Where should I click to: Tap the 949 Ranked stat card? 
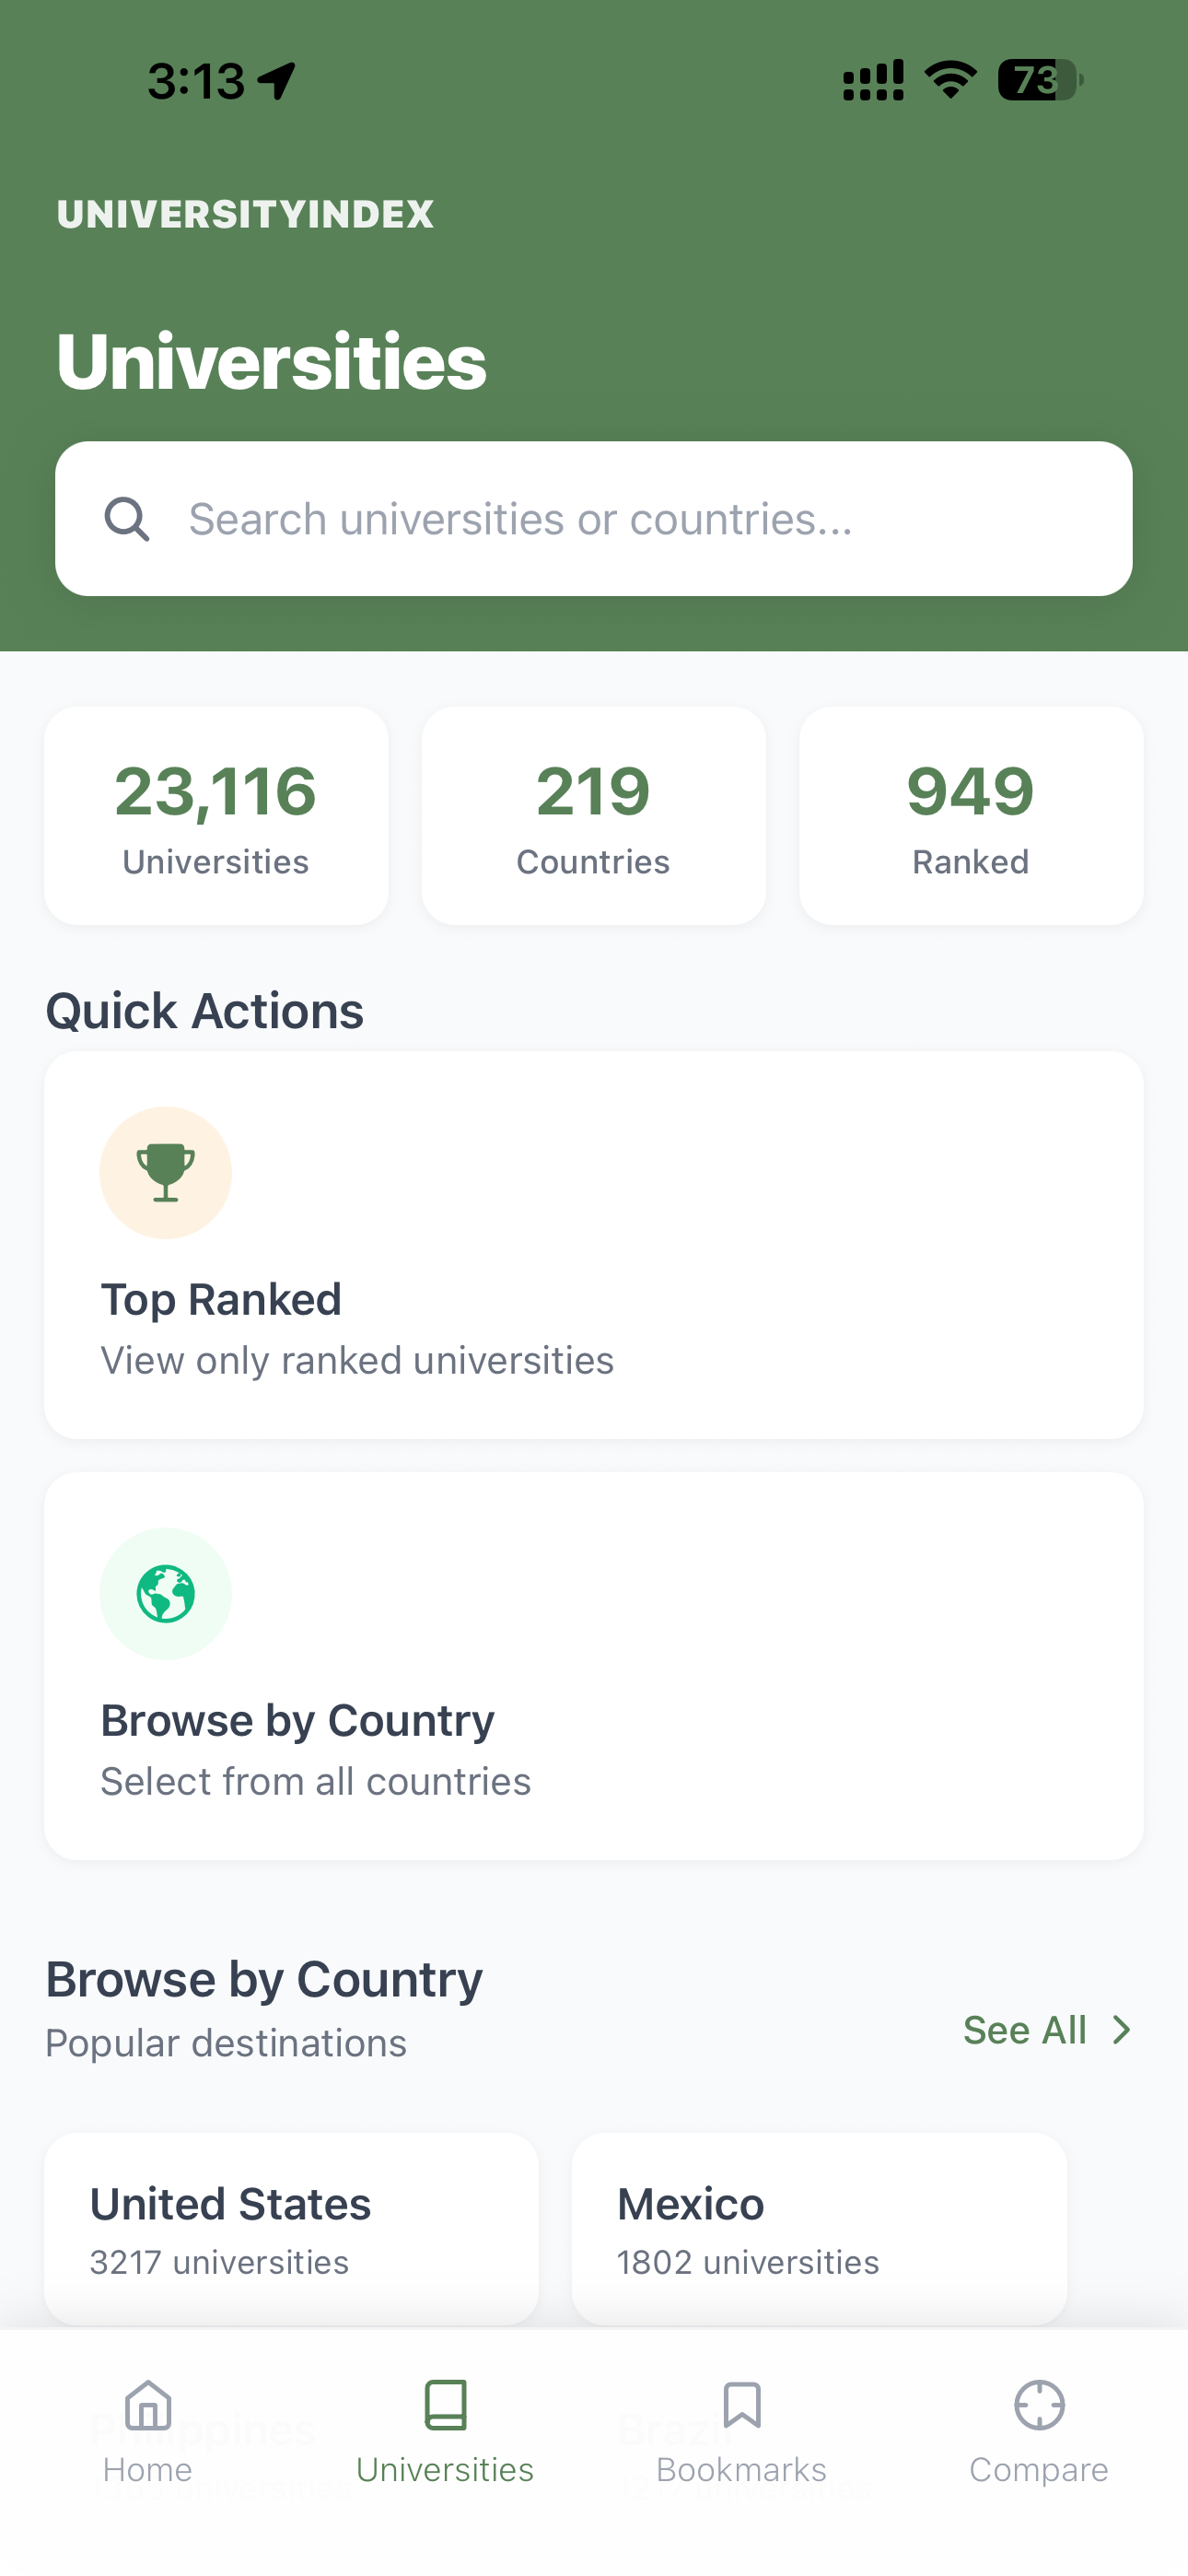tap(971, 816)
